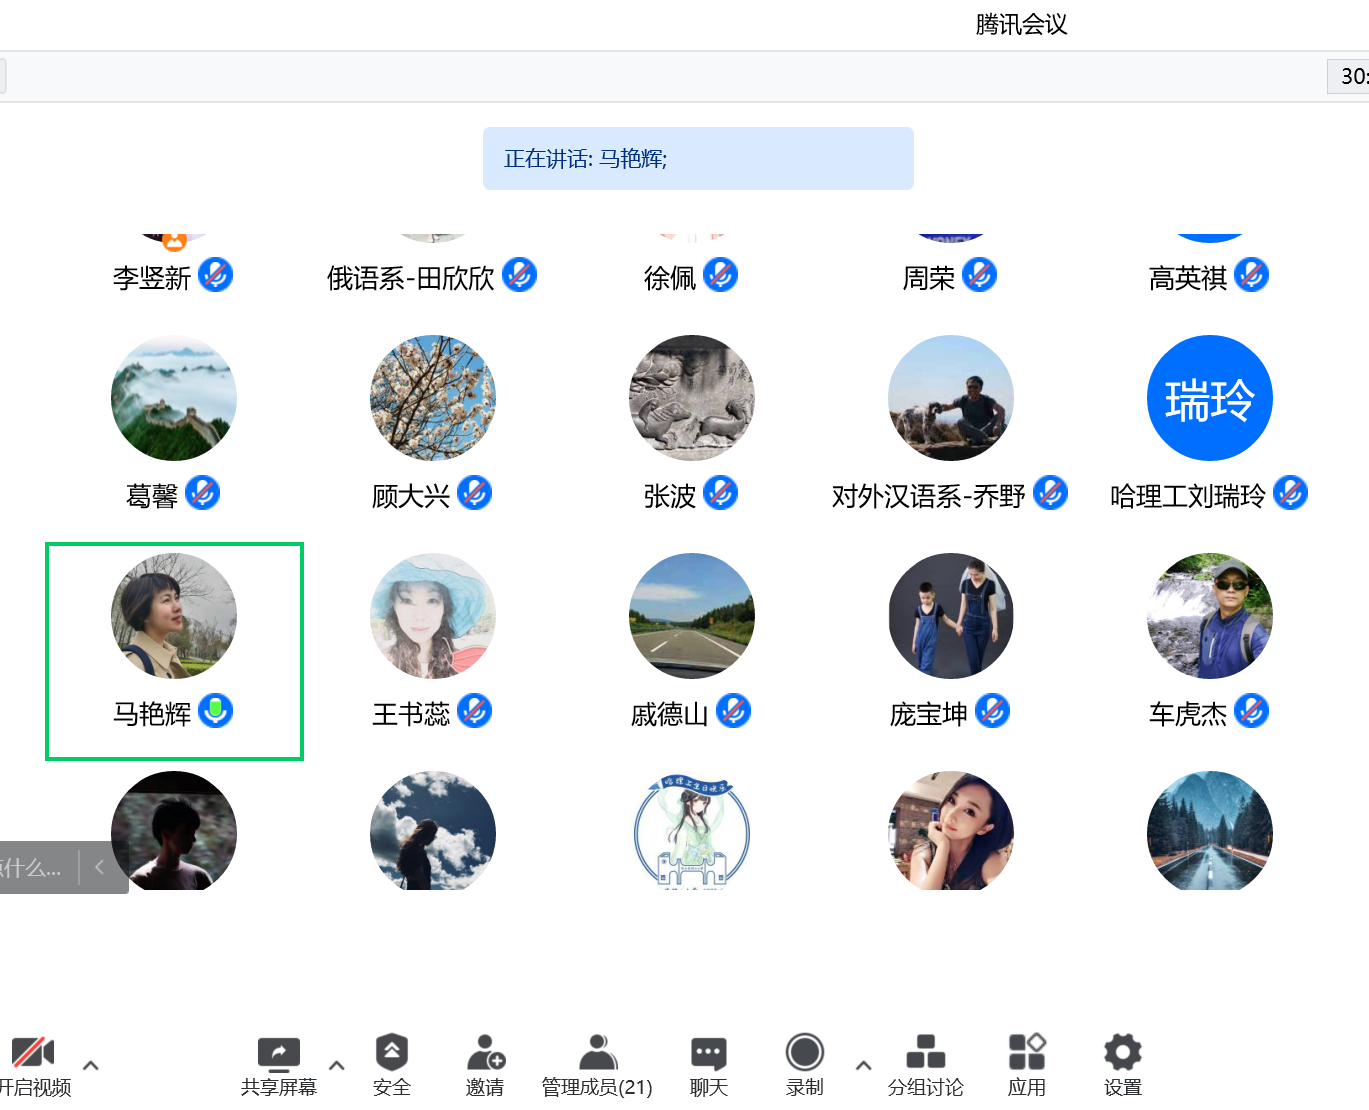This screenshot has width=1369, height=1110.
Task: Open the Chat (聊天) panel
Action: (708, 1053)
